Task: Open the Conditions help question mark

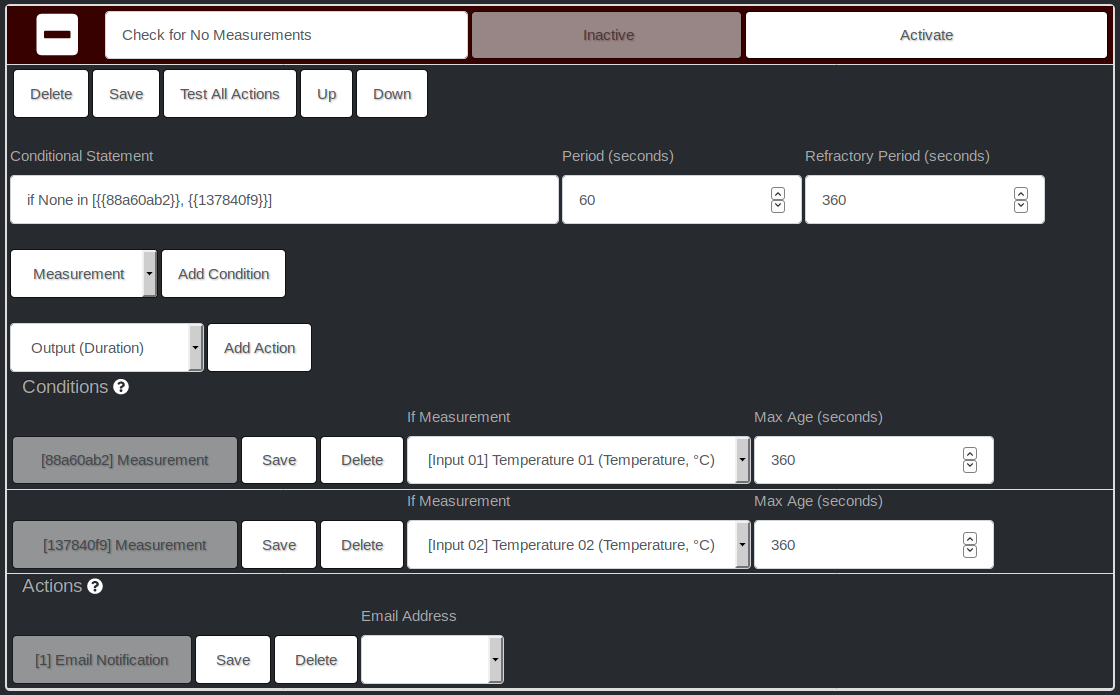Action: (x=121, y=386)
